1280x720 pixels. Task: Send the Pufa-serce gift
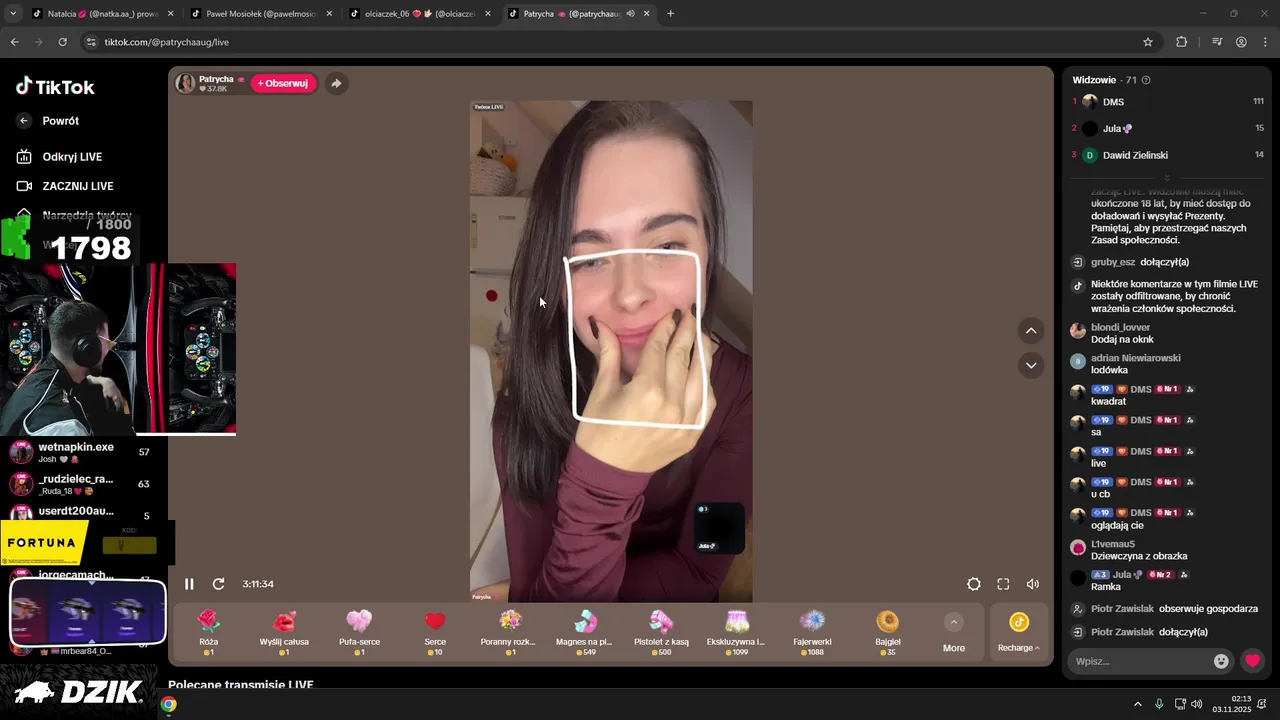pyautogui.click(x=359, y=632)
